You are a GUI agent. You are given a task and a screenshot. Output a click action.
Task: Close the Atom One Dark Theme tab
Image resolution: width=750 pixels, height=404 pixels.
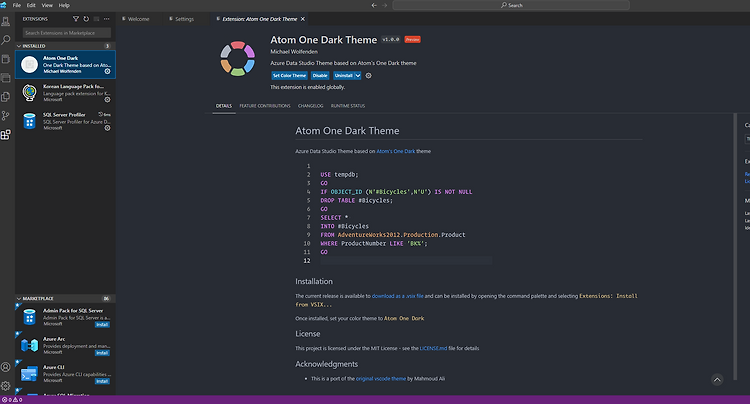(303, 19)
